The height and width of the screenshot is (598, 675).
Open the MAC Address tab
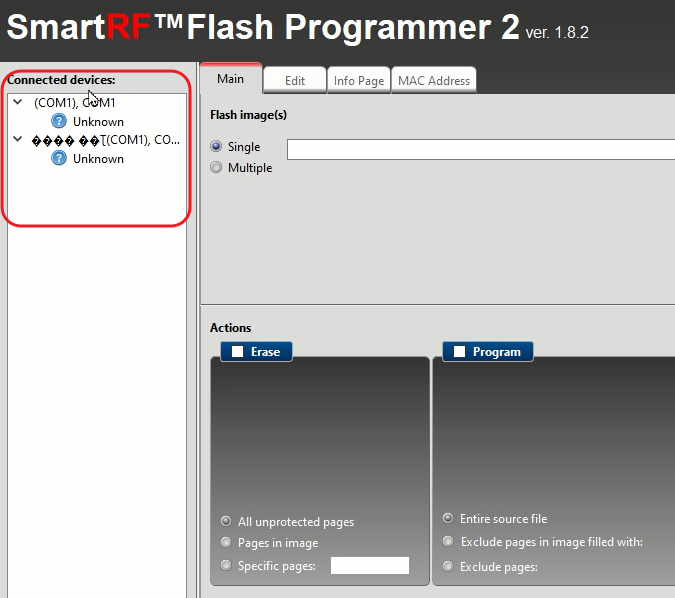point(433,81)
